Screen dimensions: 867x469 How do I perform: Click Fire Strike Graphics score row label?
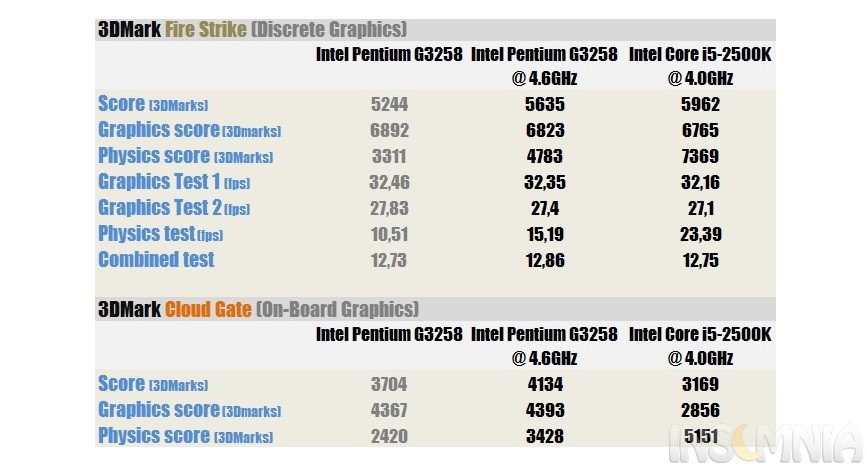pyautogui.click(x=190, y=130)
